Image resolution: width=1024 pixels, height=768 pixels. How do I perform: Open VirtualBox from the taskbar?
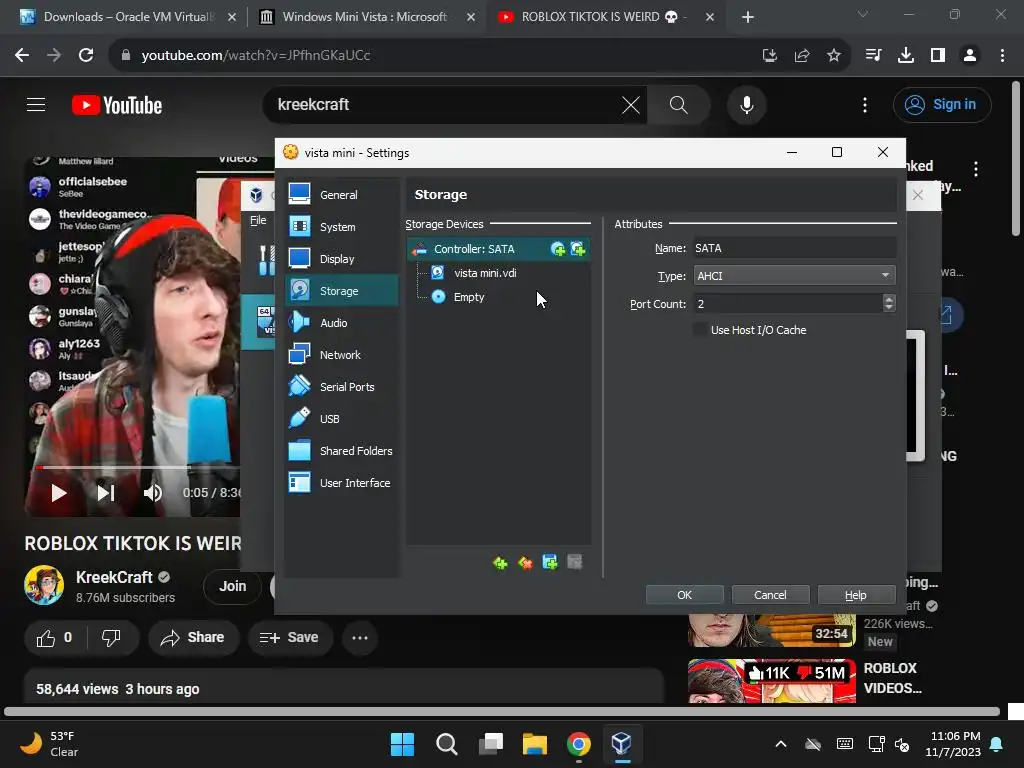[x=621, y=744]
